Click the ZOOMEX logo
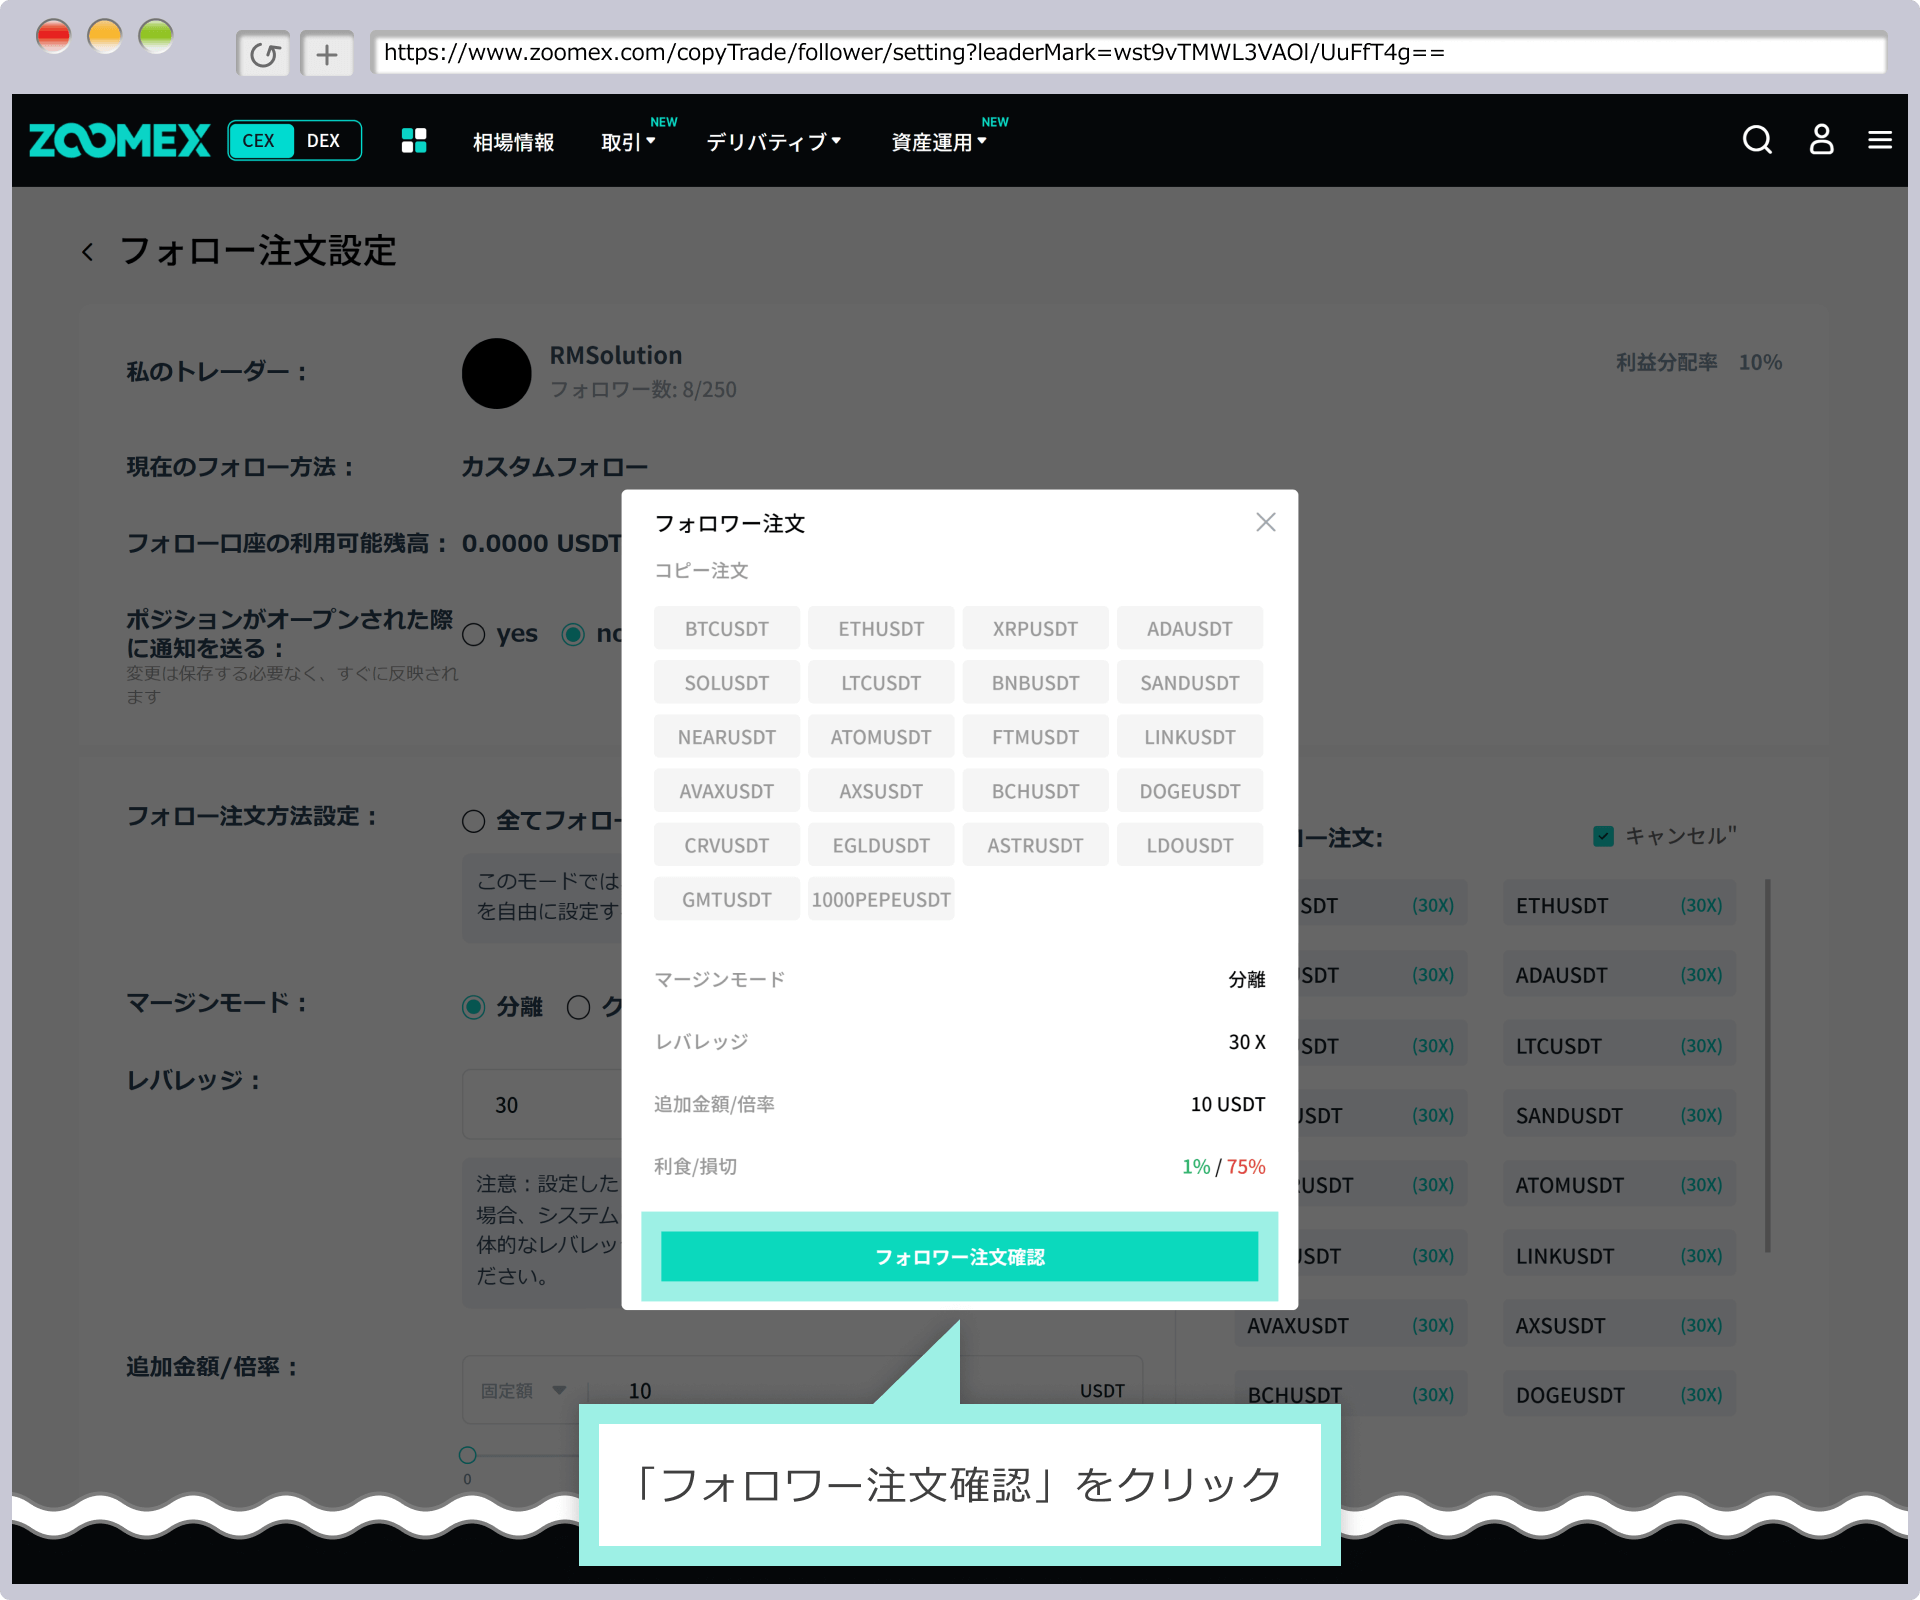 pos(119,140)
